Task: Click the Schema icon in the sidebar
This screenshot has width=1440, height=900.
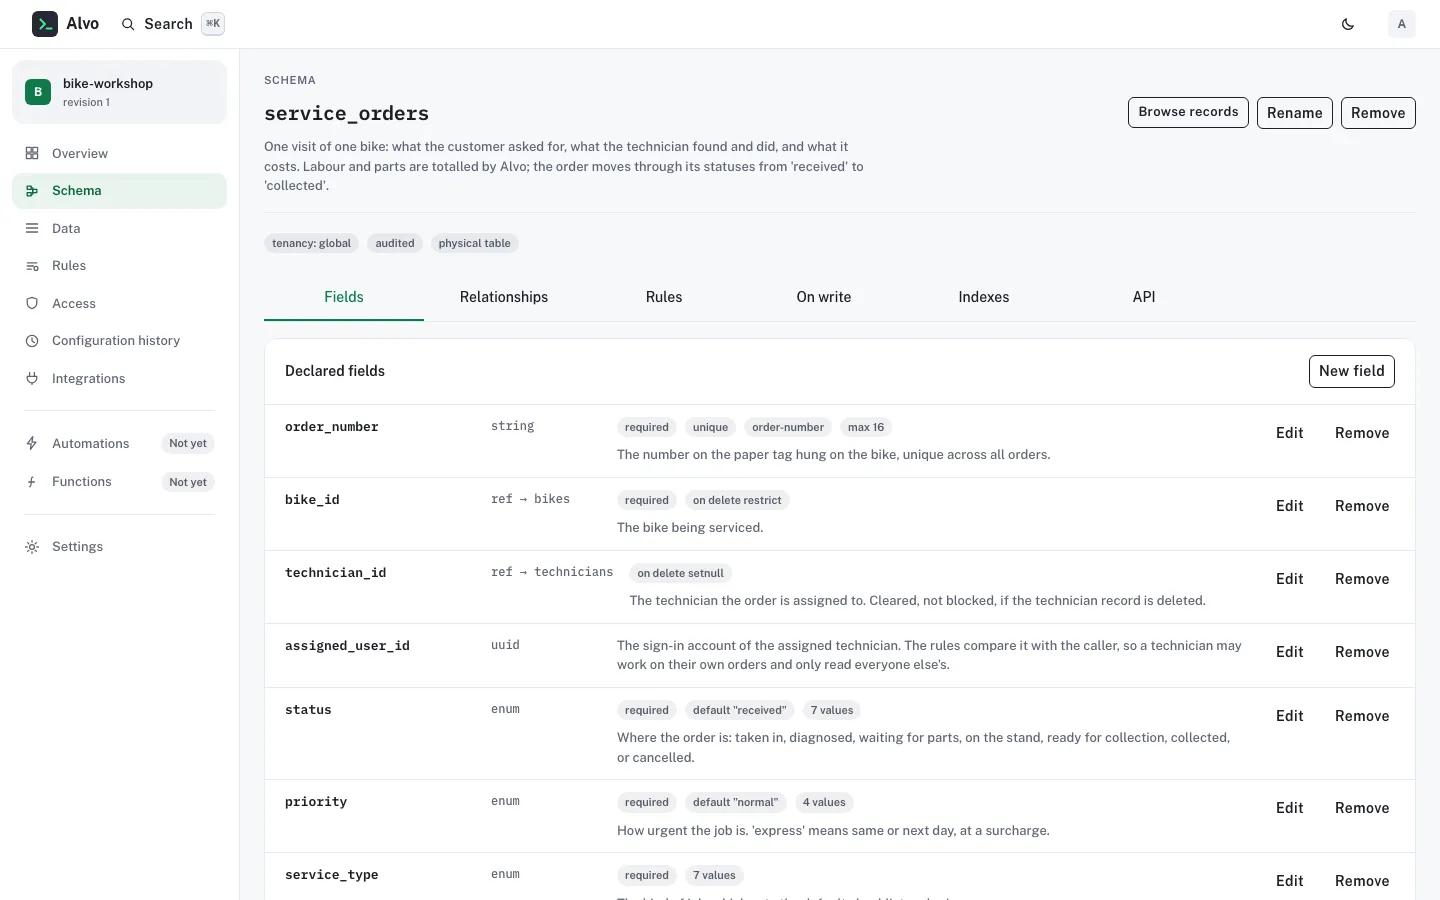Action: pos(32,191)
